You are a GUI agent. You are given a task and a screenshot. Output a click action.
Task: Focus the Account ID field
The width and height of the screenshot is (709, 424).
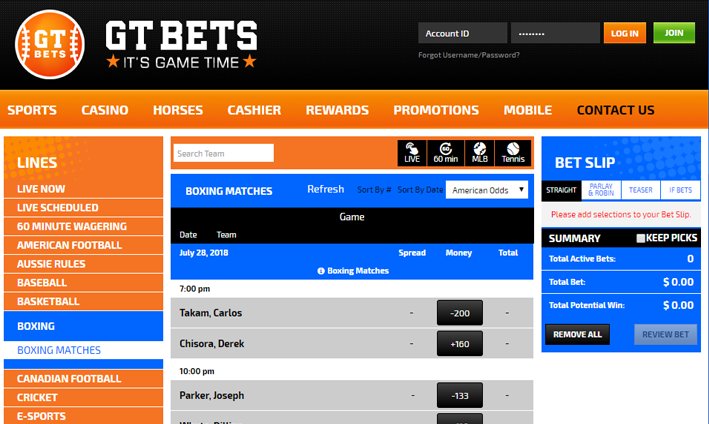[462, 33]
